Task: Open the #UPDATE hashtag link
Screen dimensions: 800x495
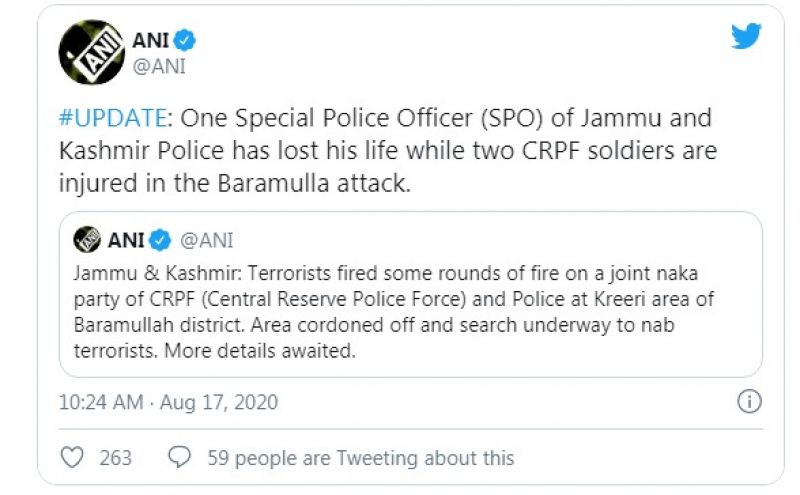Action: (111, 117)
